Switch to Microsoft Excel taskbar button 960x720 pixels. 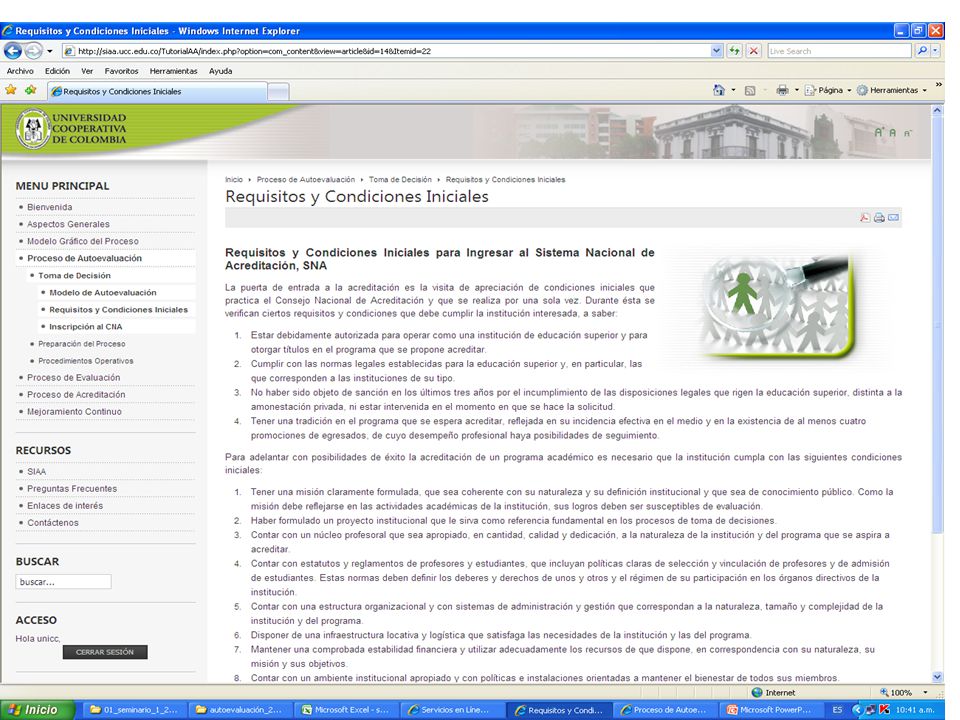click(347, 710)
